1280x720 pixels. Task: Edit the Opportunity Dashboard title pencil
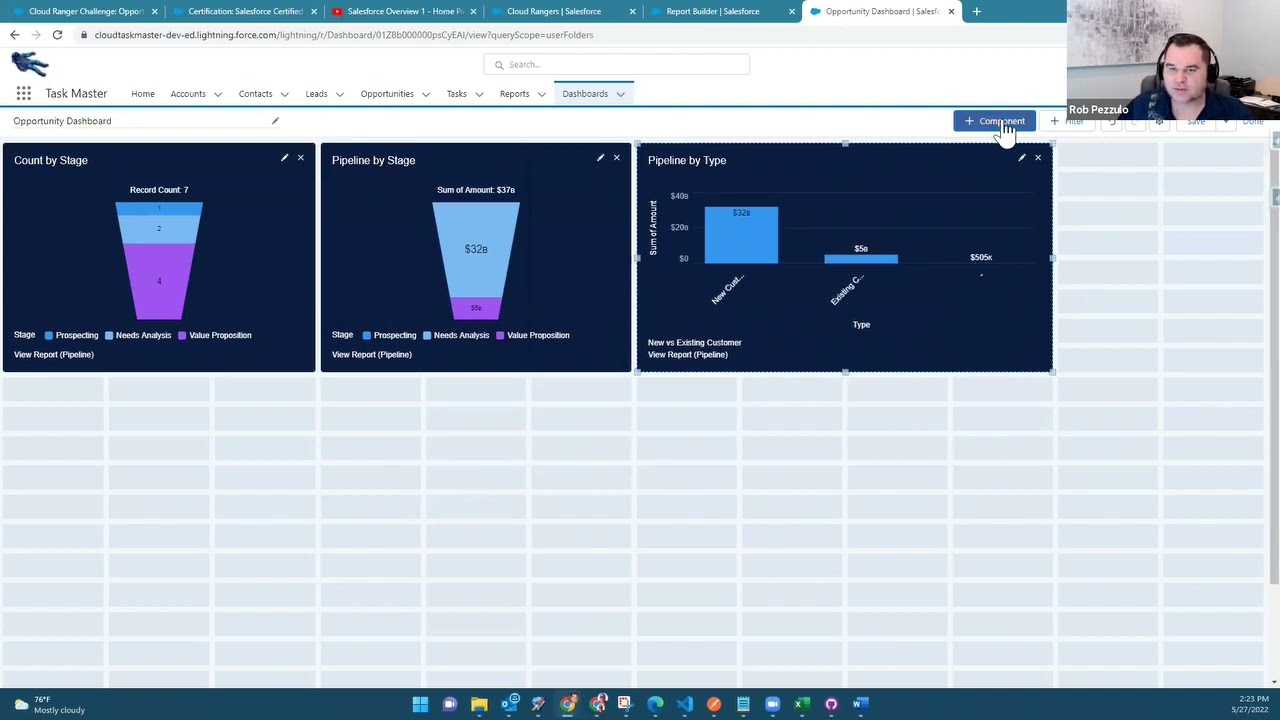(x=275, y=121)
